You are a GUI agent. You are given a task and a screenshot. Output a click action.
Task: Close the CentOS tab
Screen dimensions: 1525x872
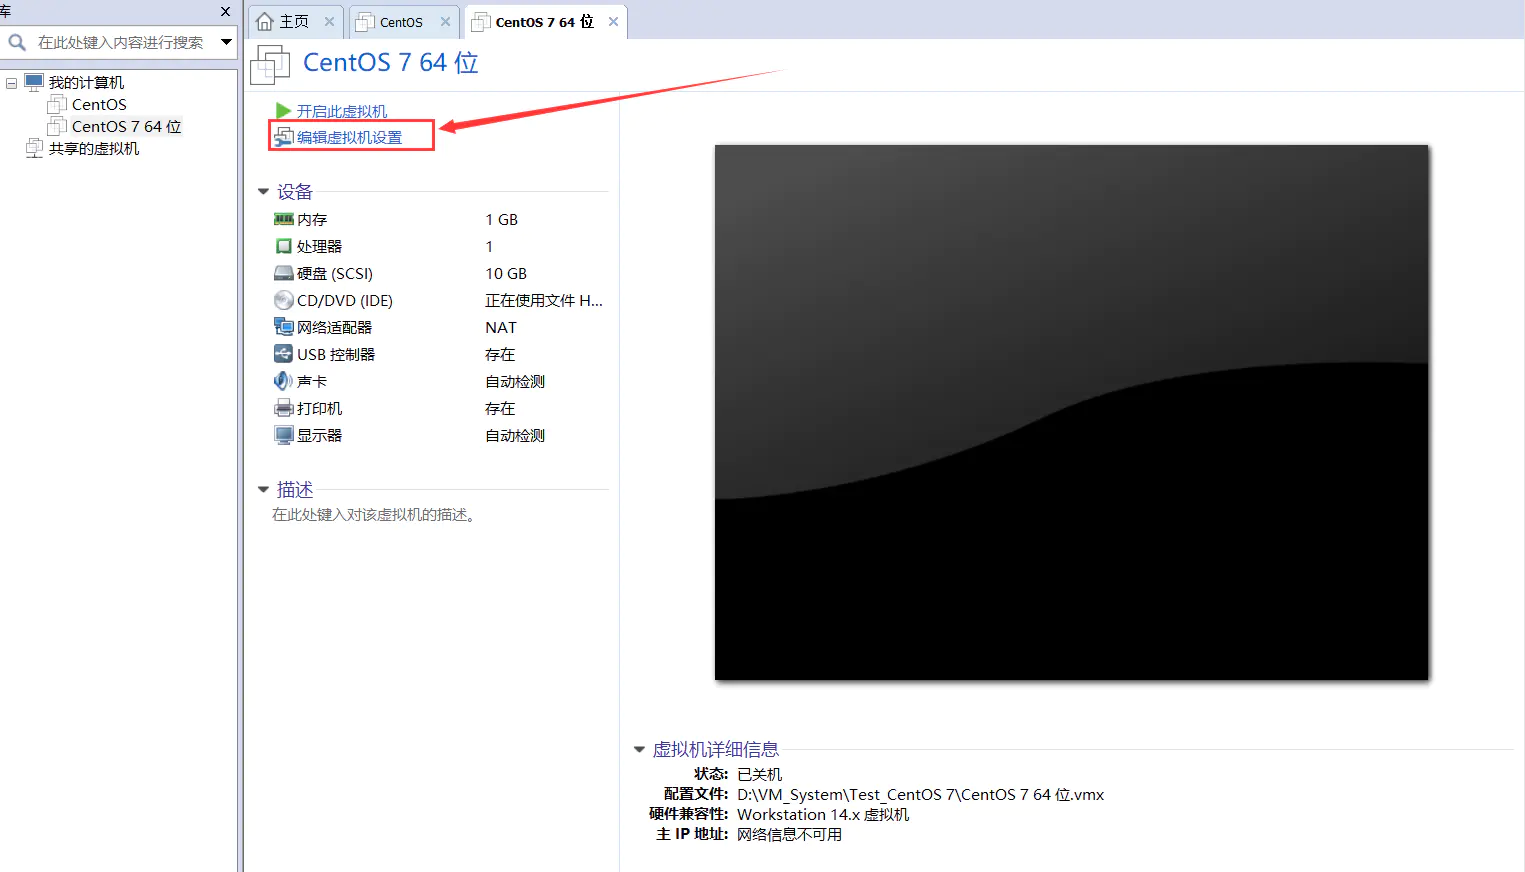coord(445,22)
